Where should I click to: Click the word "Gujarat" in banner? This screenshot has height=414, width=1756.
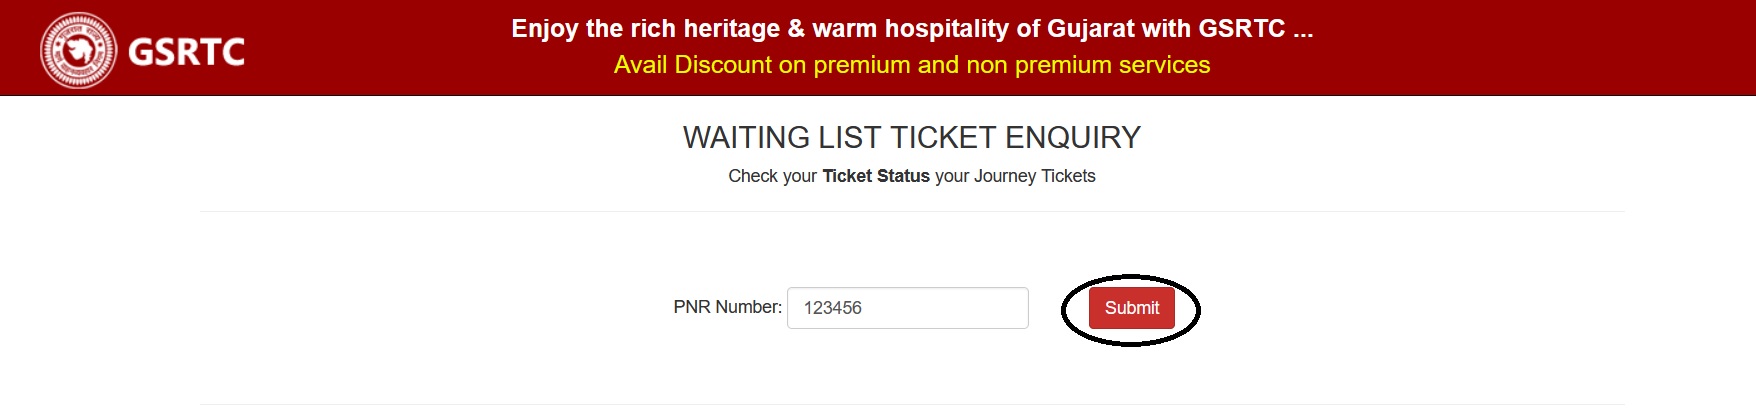tap(1091, 28)
